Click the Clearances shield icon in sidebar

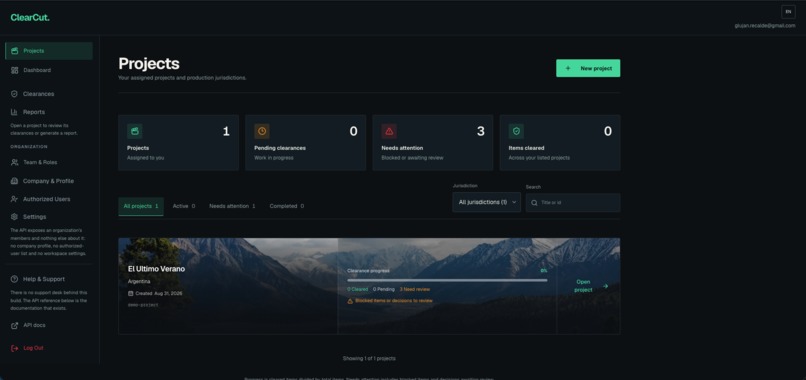(x=14, y=94)
